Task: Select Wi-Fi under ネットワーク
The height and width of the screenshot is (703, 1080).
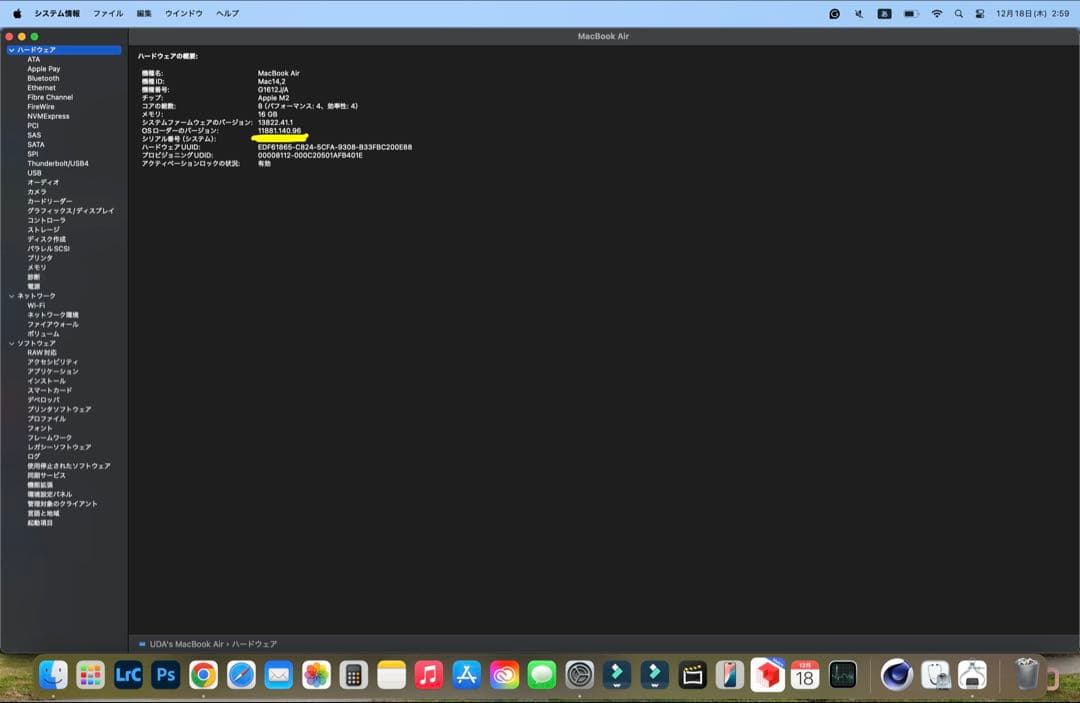Action: [x=36, y=305]
